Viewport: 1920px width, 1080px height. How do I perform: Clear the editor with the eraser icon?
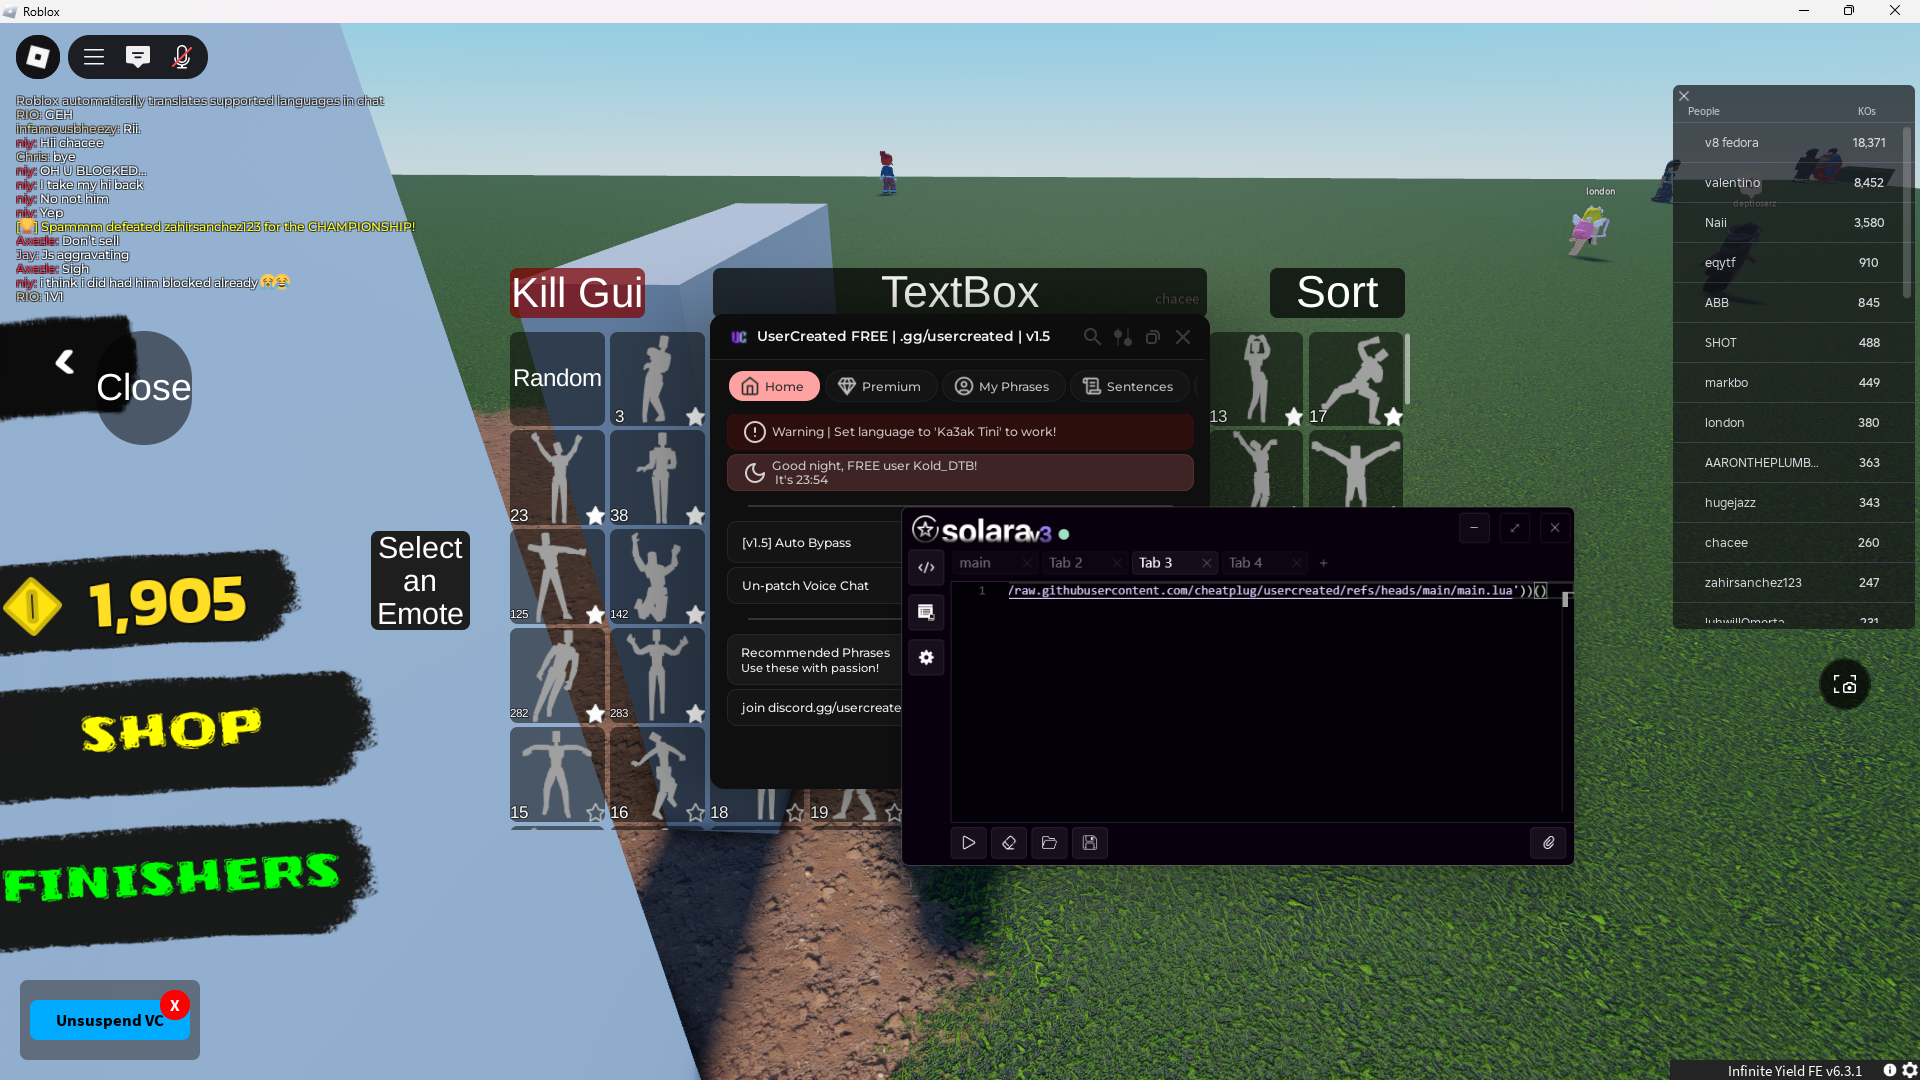tap(1009, 843)
